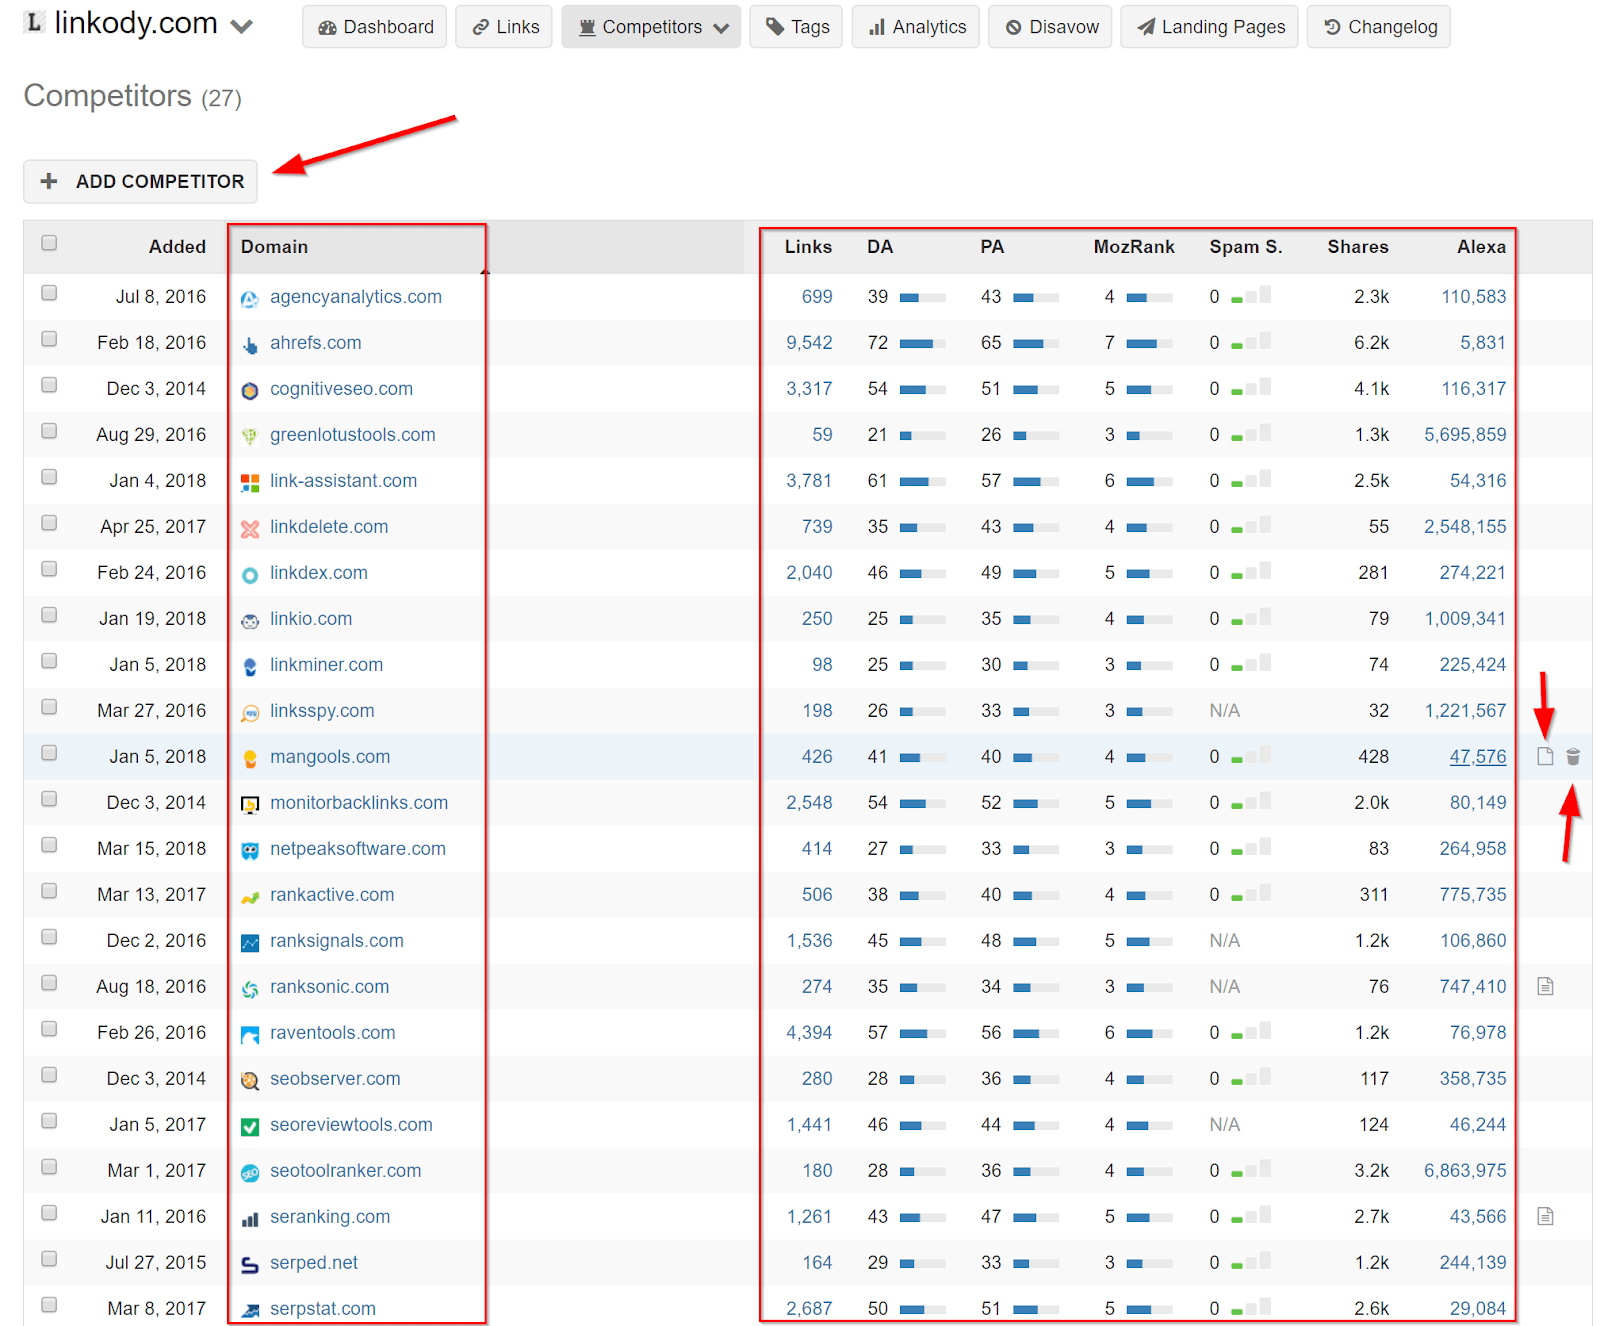
Task: Check the box for agencyanalytics.com row
Action: (49, 293)
